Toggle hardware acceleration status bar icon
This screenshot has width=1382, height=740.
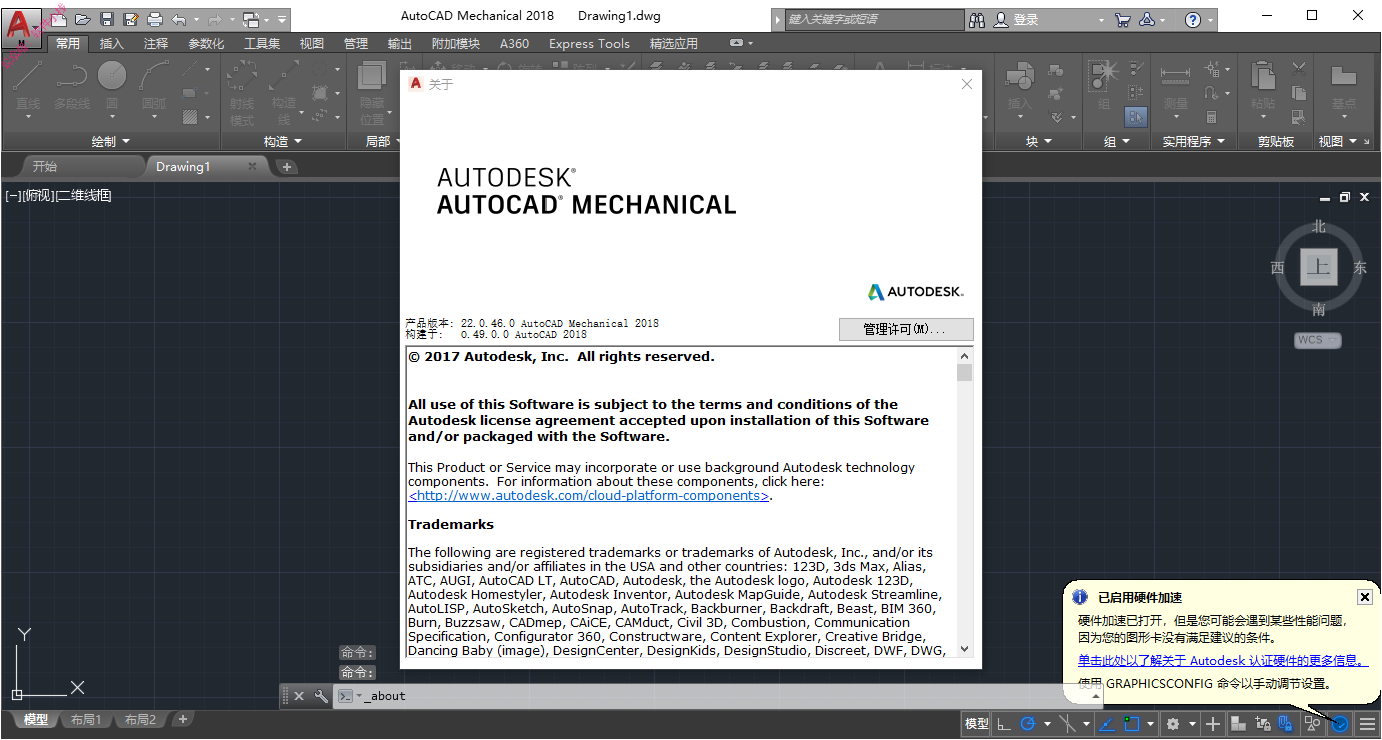pyautogui.click(x=1341, y=724)
